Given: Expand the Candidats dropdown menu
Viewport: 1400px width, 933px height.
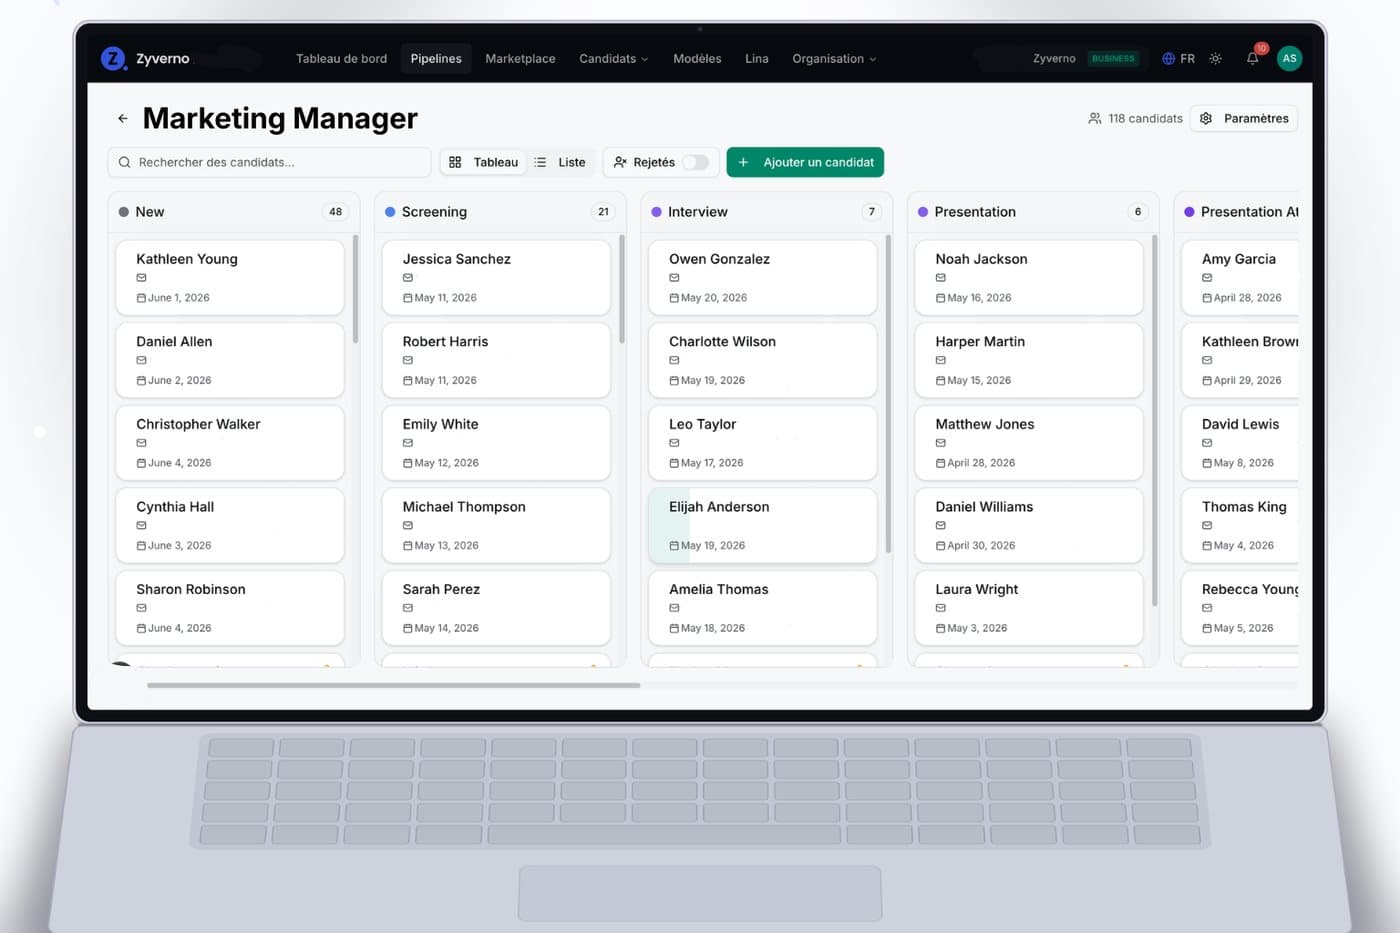Looking at the screenshot, I should pyautogui.click(x=613, y=58).
